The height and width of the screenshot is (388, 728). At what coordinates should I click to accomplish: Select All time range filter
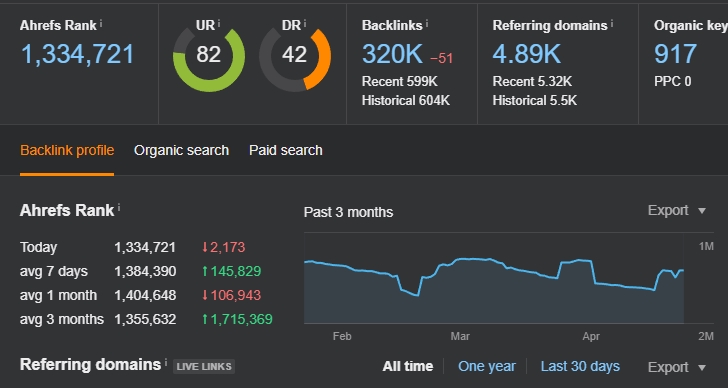tap(408, 367)
